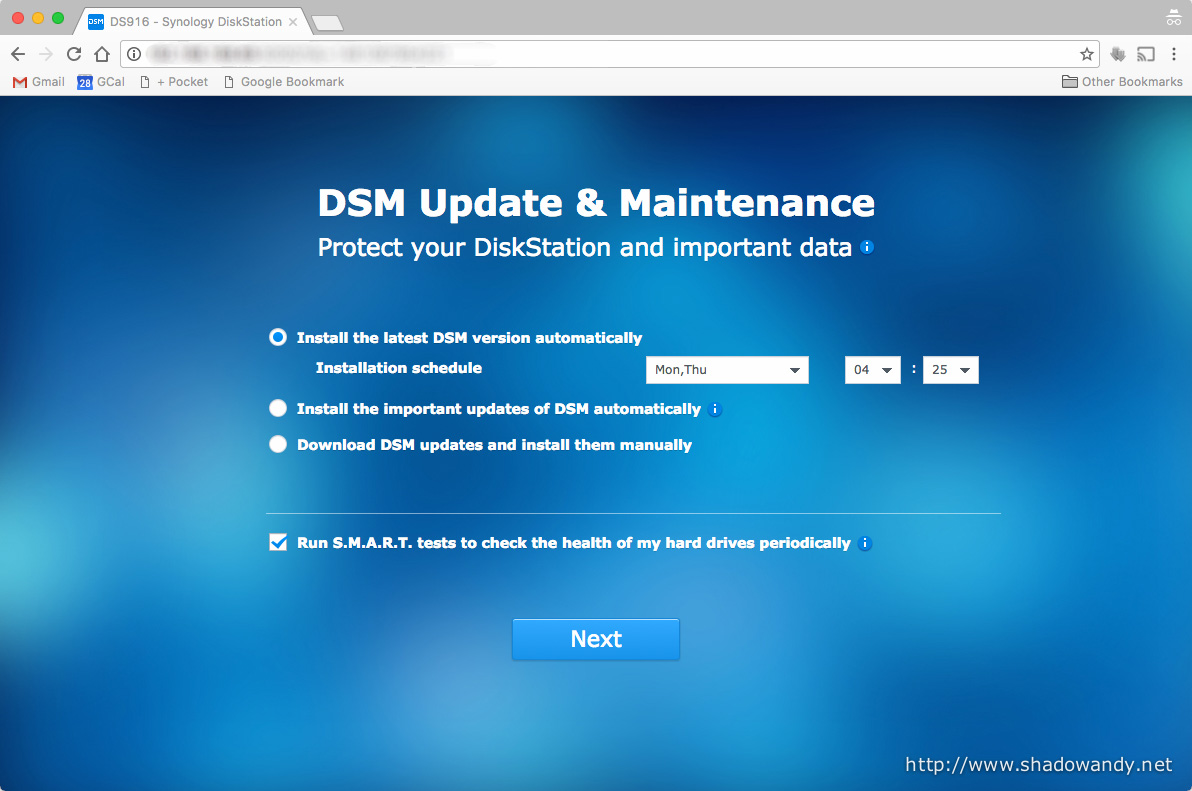This screenshot has width=1192, height=791.
Task: View site information icon in address bar
Action: pyautogui.click(x=134, y=54)
